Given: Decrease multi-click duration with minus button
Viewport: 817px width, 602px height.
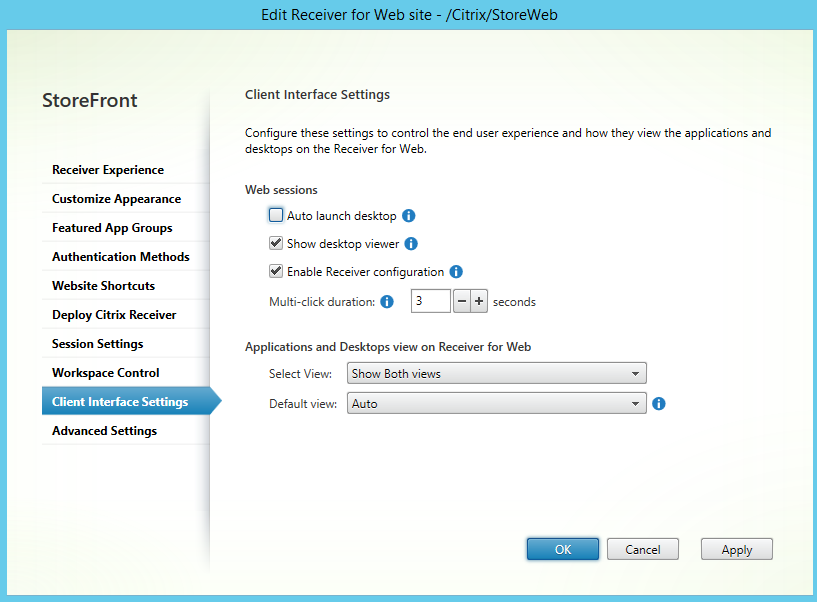Looking at the screenshot, I should (462, 301).
